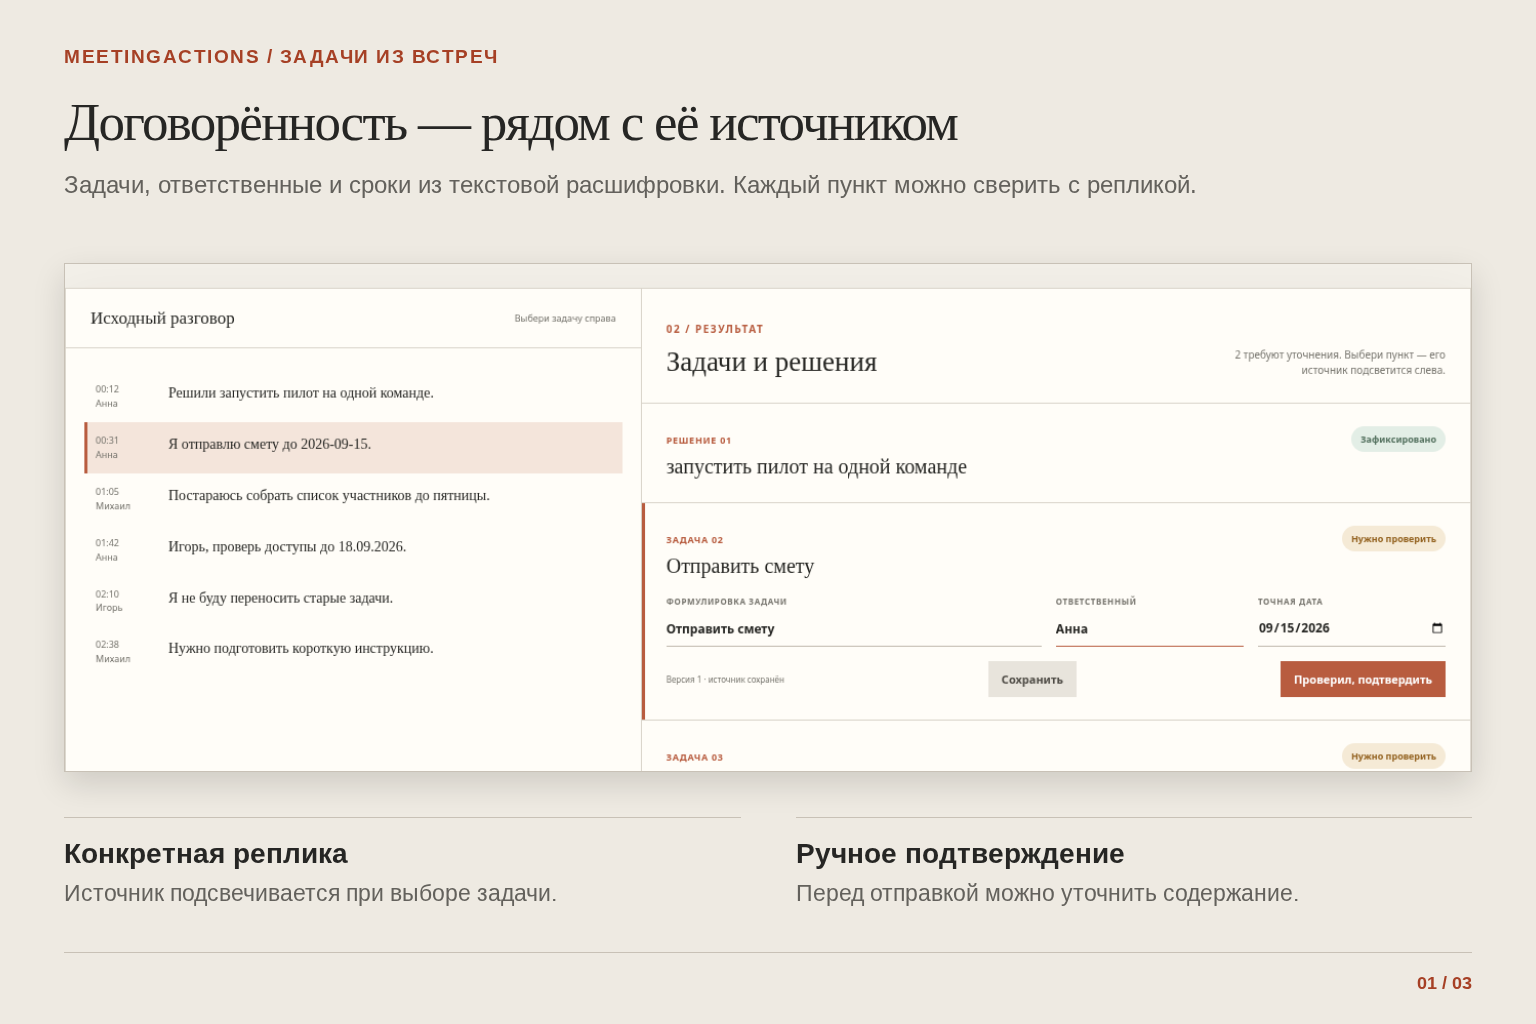The height and width of the screenshot is (1024, 1536).
Task: Click Нужно проверить badge on Задача 02
Action: coord(1393,539)
